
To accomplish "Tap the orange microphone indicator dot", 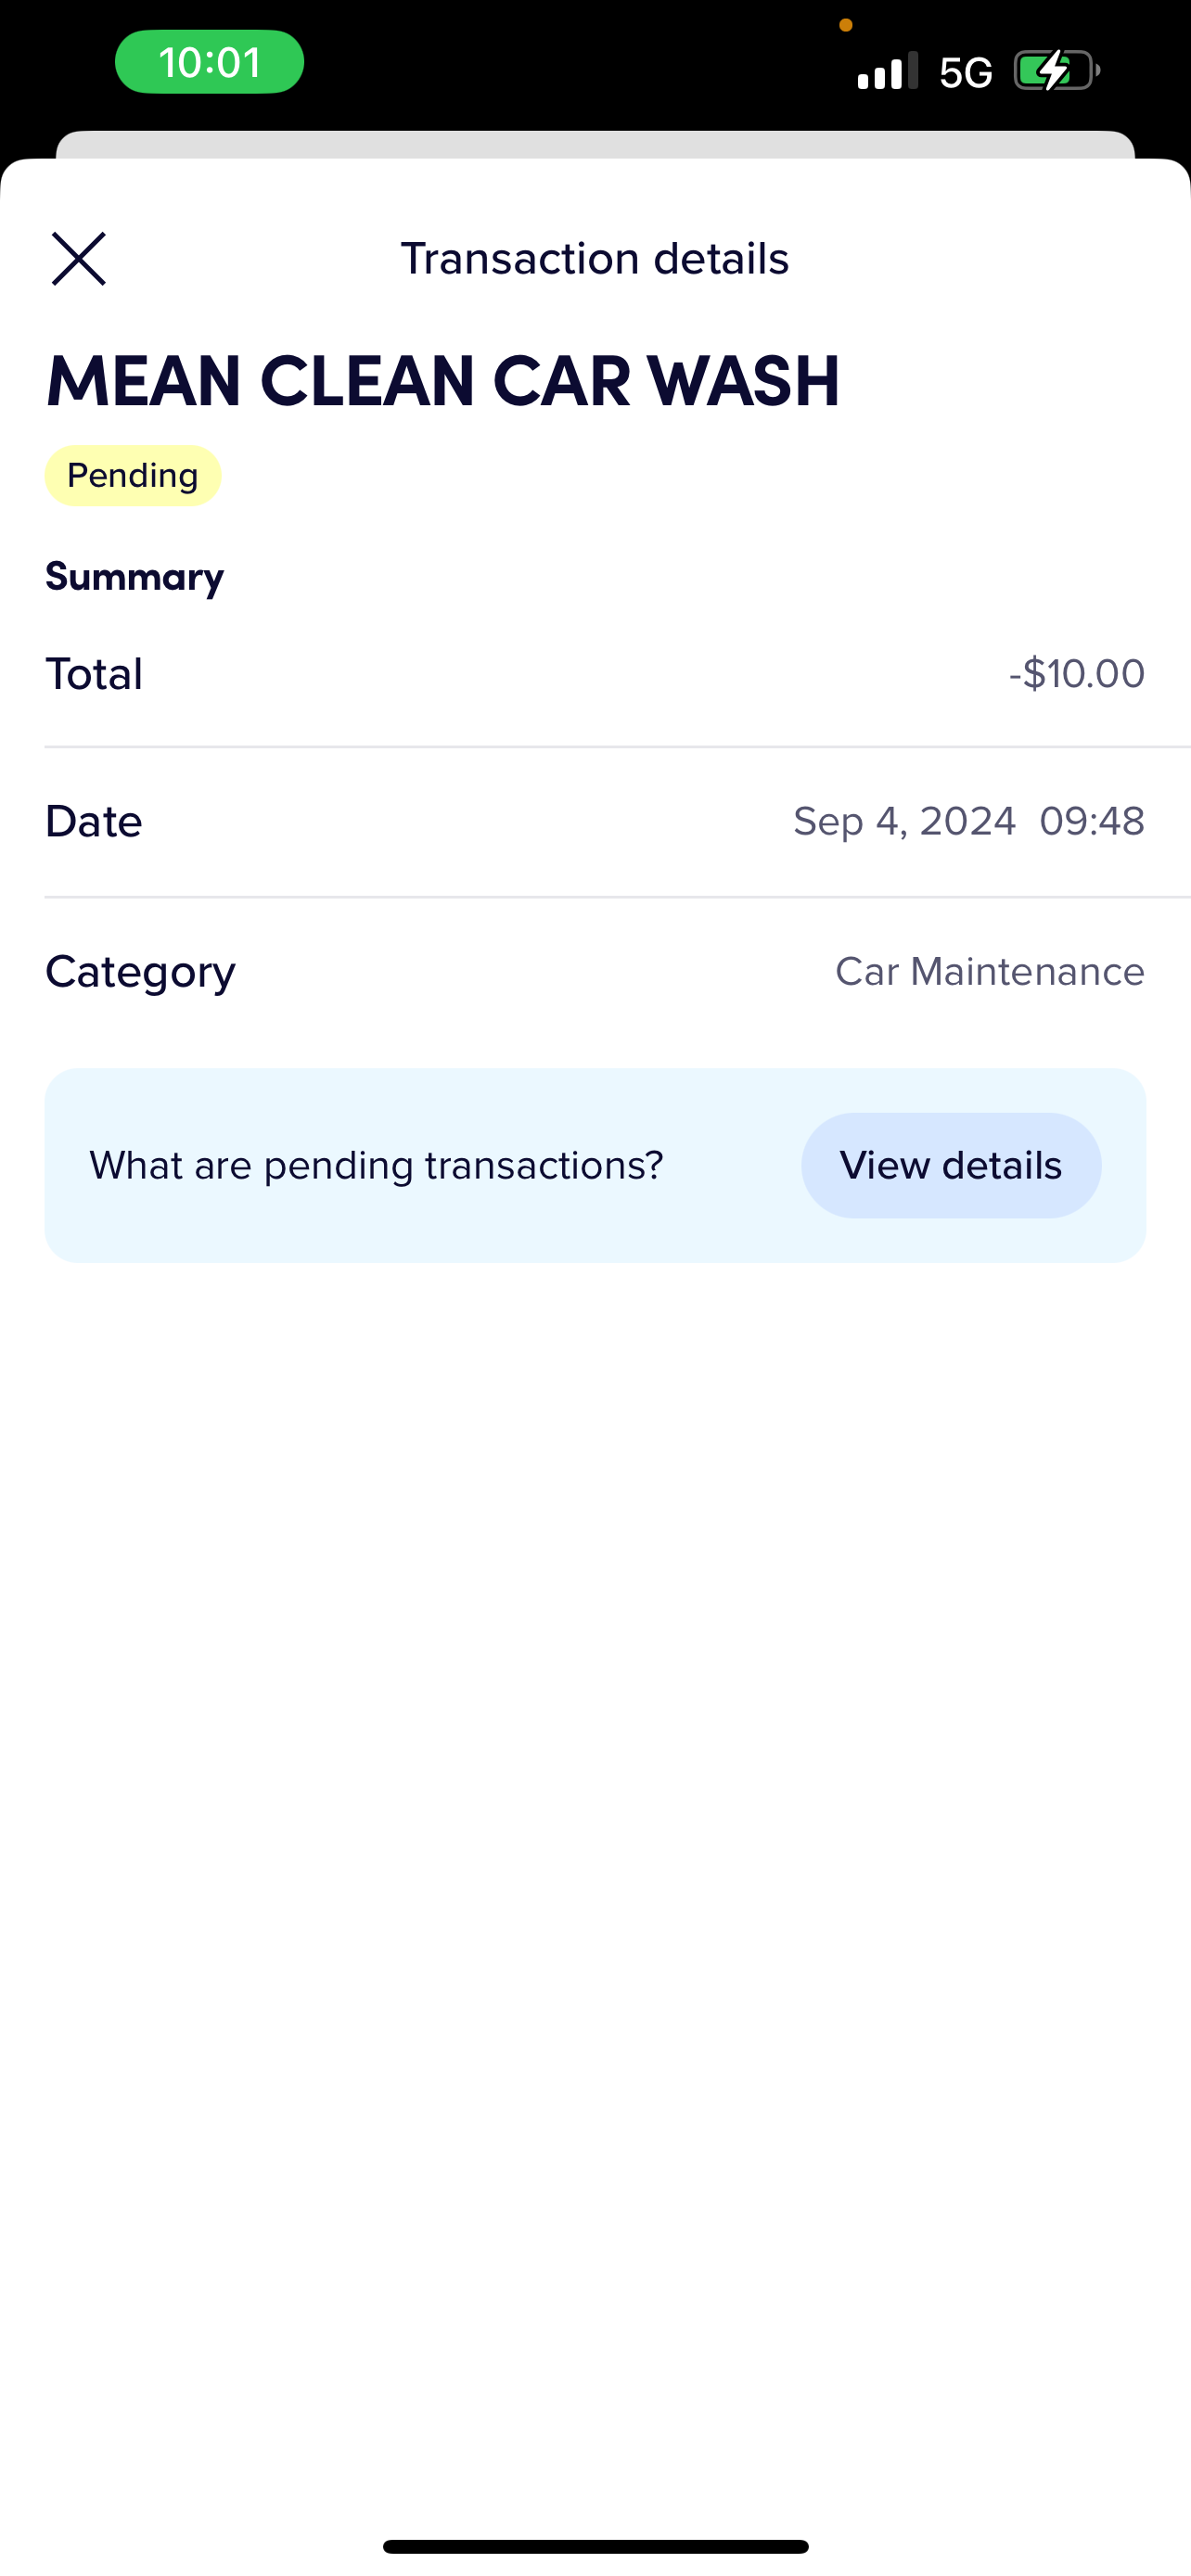I will pyautogui.click(x=846, y=25).
